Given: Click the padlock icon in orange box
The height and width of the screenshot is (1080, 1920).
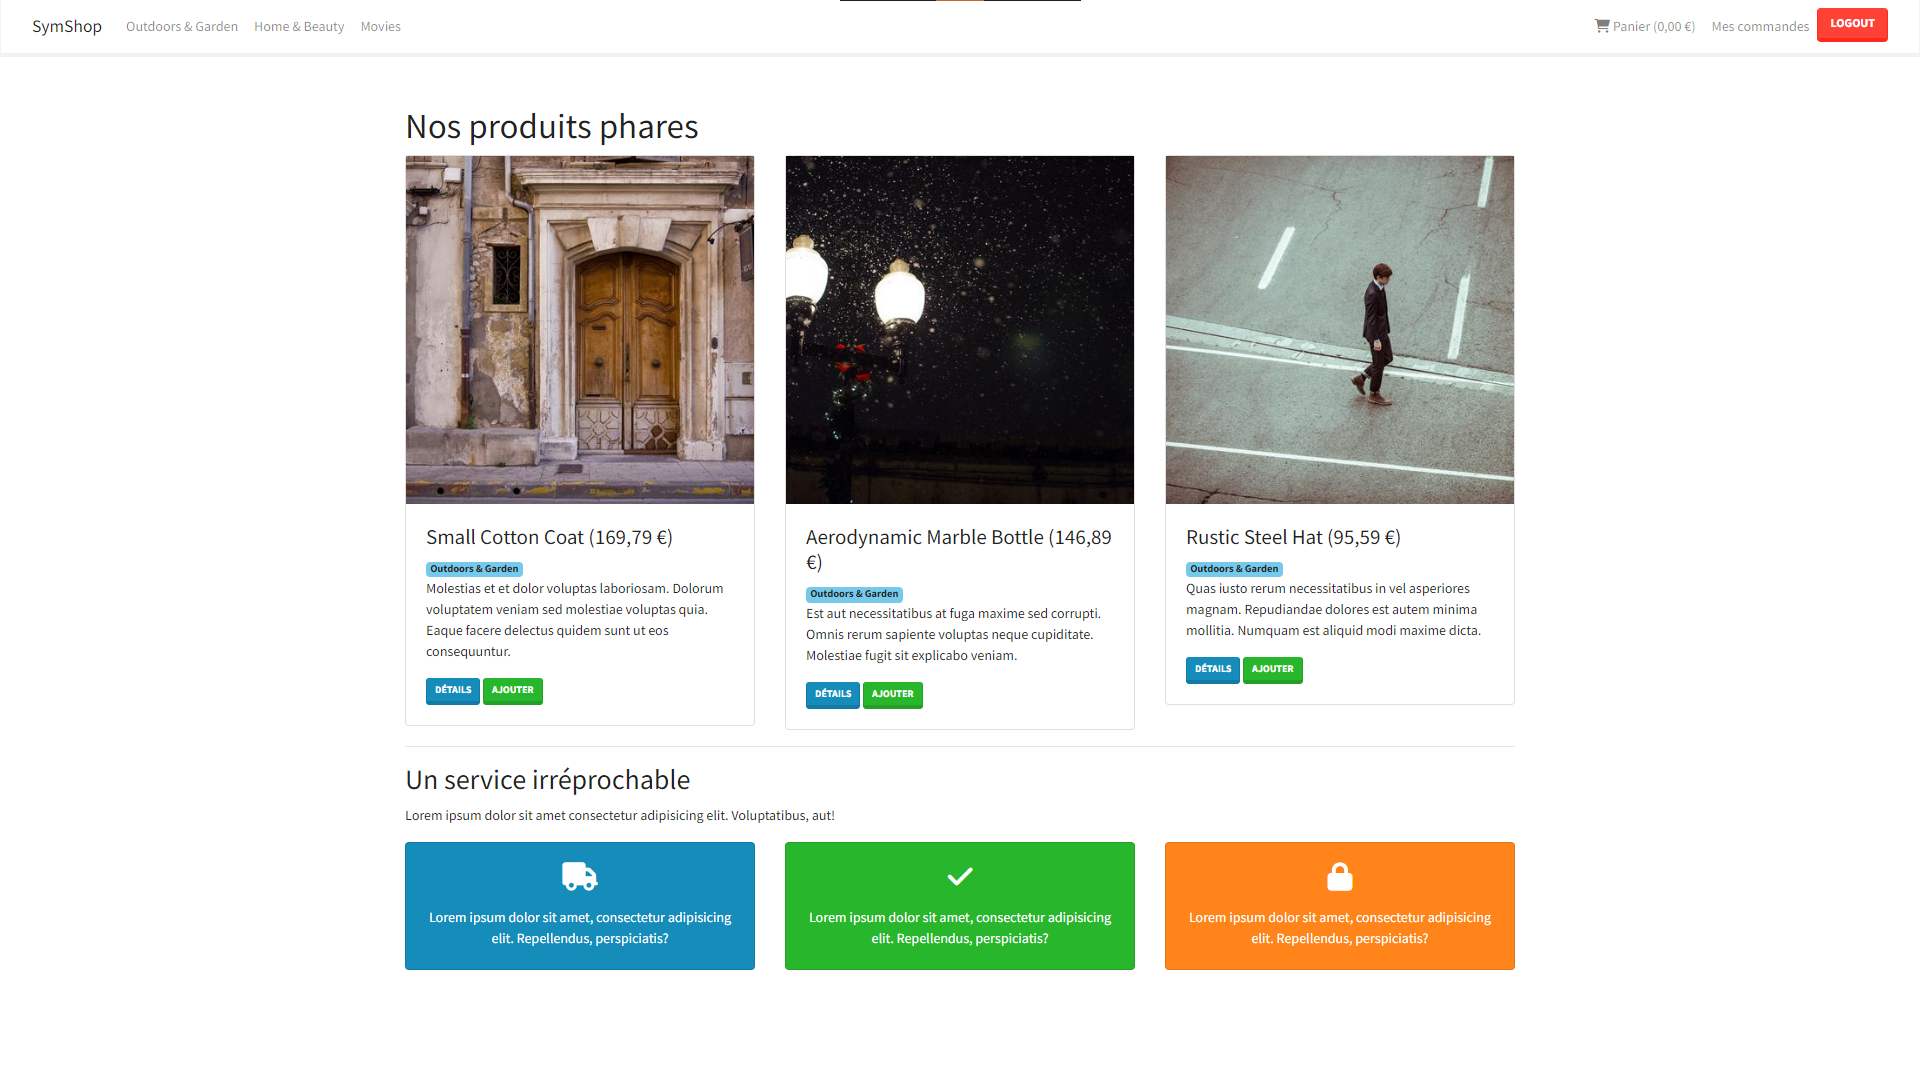Looking at the screenshot, I should click(x=1339, y=876).
